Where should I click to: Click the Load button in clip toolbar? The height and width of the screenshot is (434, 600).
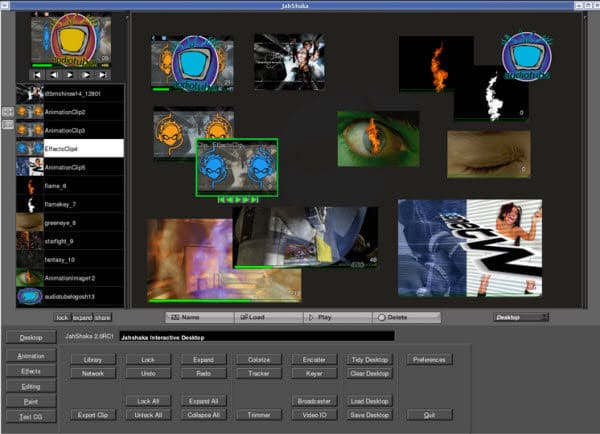(x=269, y=317)
